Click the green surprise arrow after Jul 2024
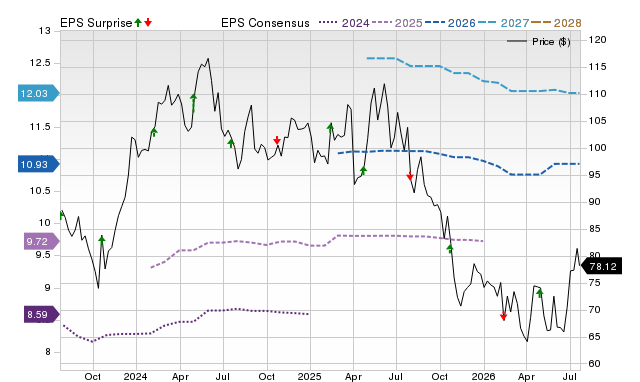640x382 pixels. click(231, 143)
